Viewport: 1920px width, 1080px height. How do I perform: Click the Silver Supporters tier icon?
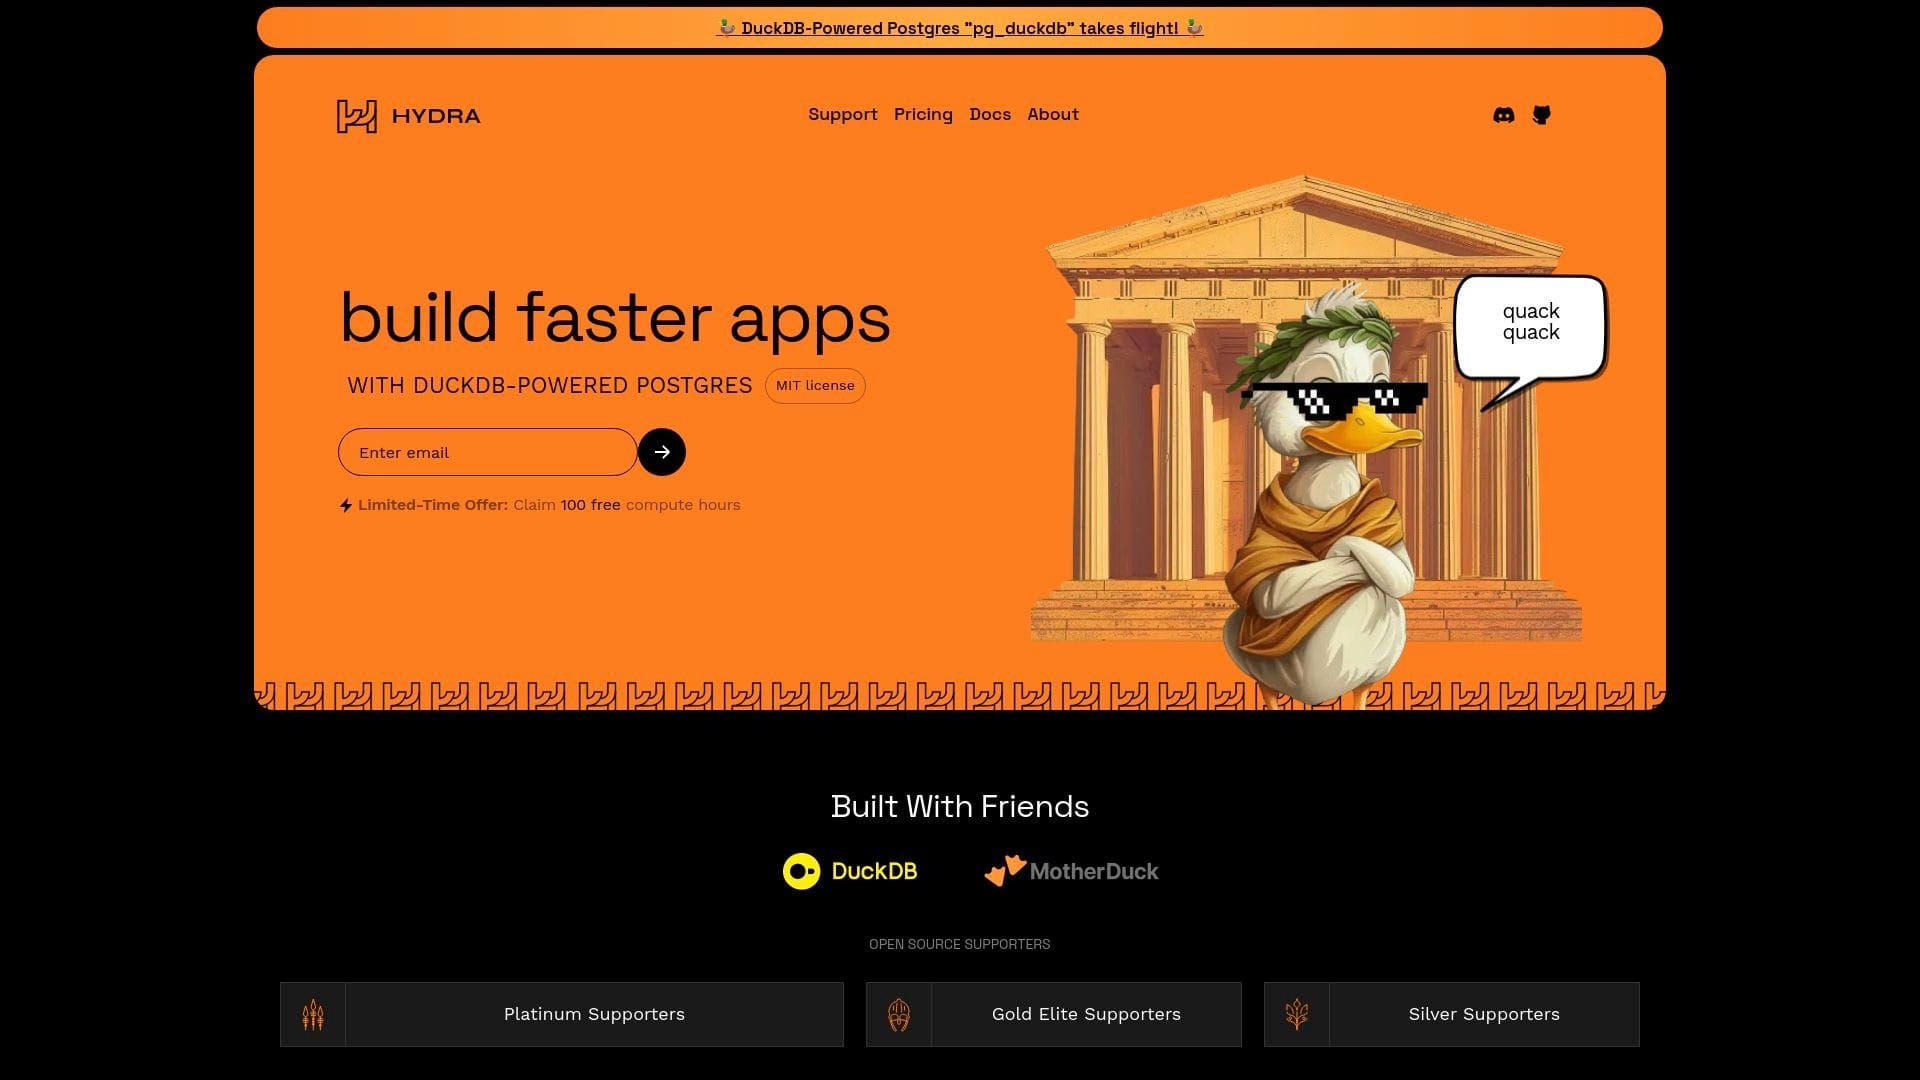[x=1298, y=1014]
